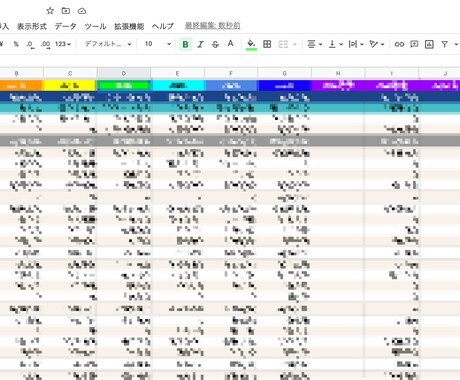
Task: Star this spreadsheet document
Action: point(50,11)
